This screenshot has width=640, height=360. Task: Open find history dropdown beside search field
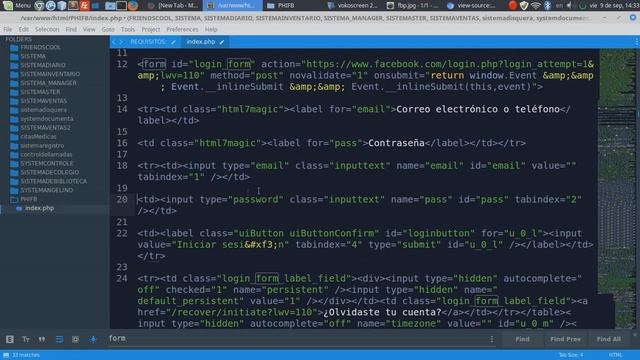click(x=491, y=339)
